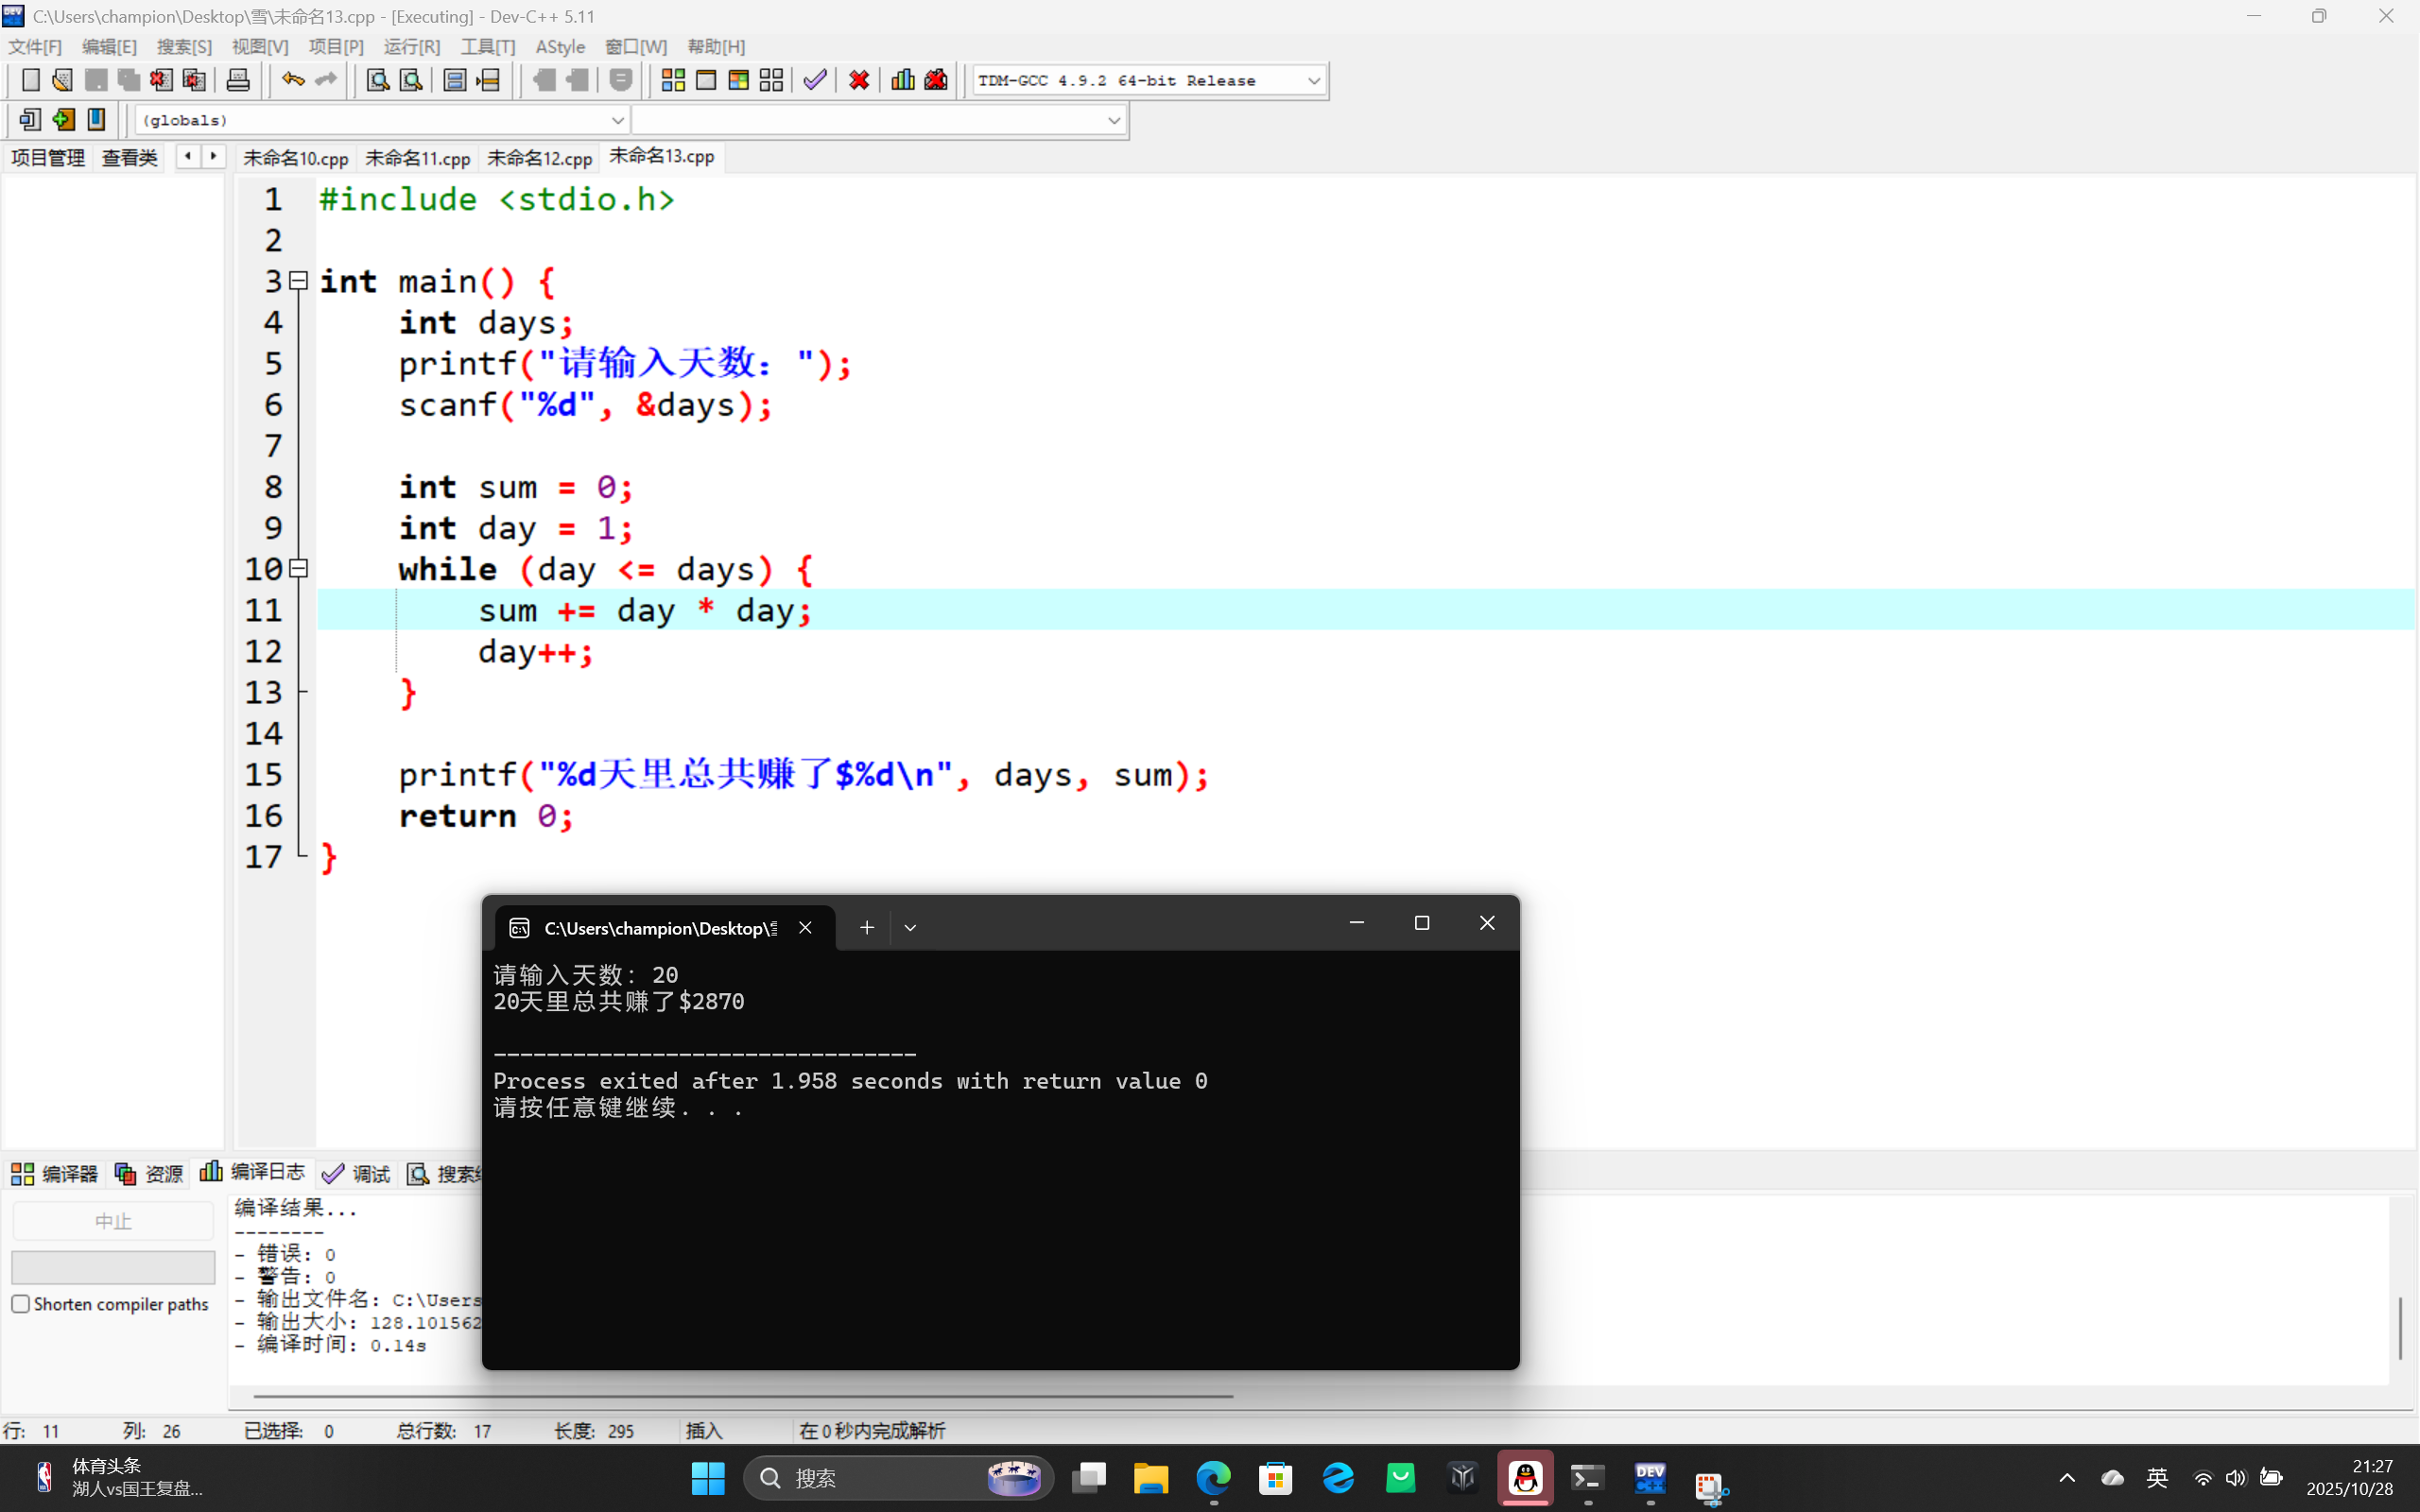
Task: Collapse the main function fold at line 3
Action: 298,282
